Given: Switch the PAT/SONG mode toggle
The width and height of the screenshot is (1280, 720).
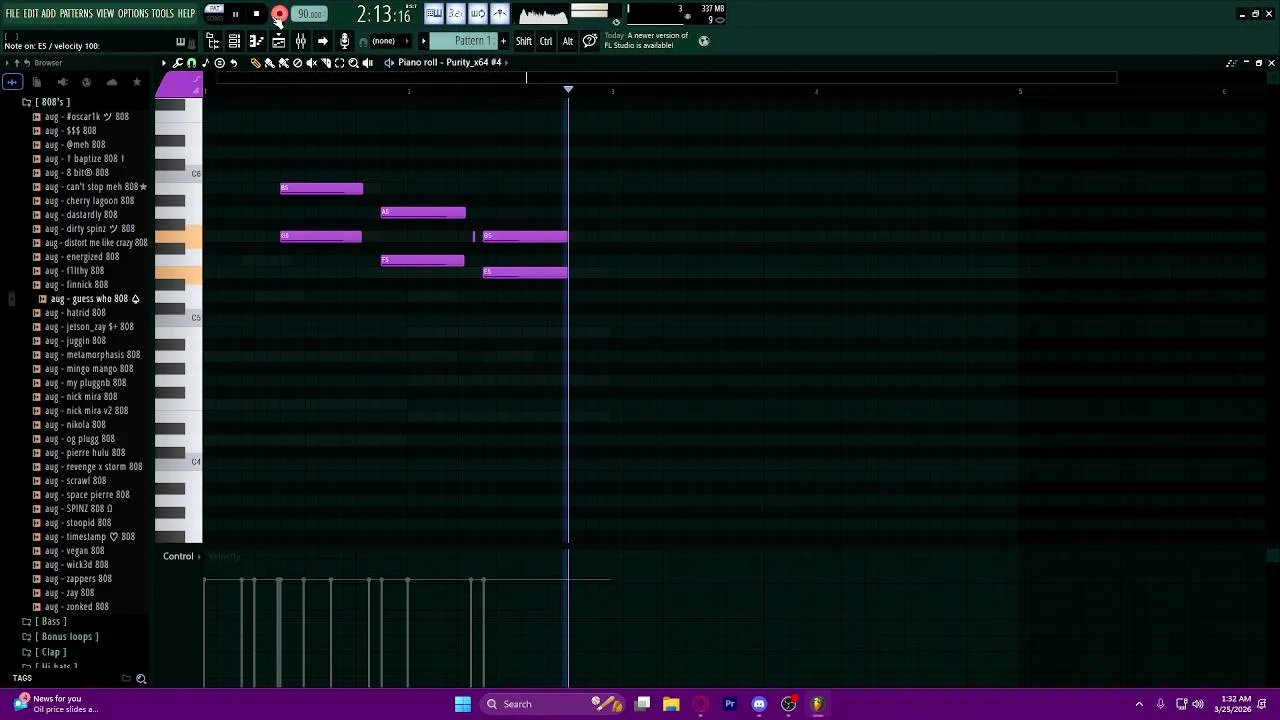Looking at the screenshot, I should (x=215, y=14).
